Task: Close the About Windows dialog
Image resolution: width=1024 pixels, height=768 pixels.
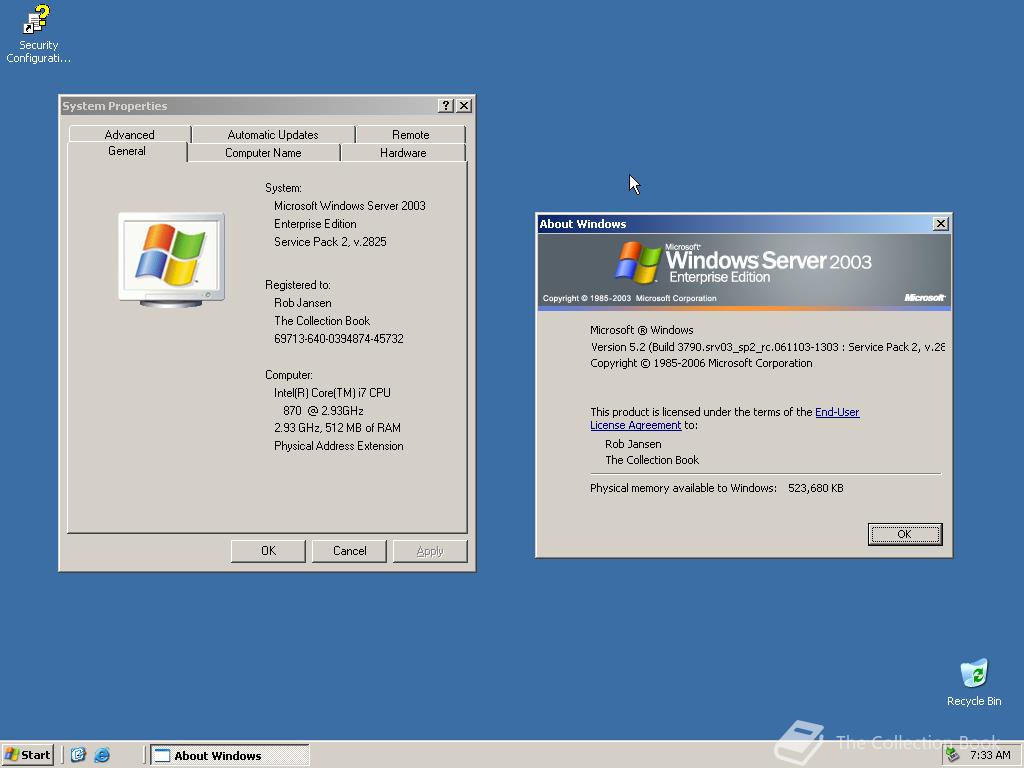Action: [x=940, y=224]
